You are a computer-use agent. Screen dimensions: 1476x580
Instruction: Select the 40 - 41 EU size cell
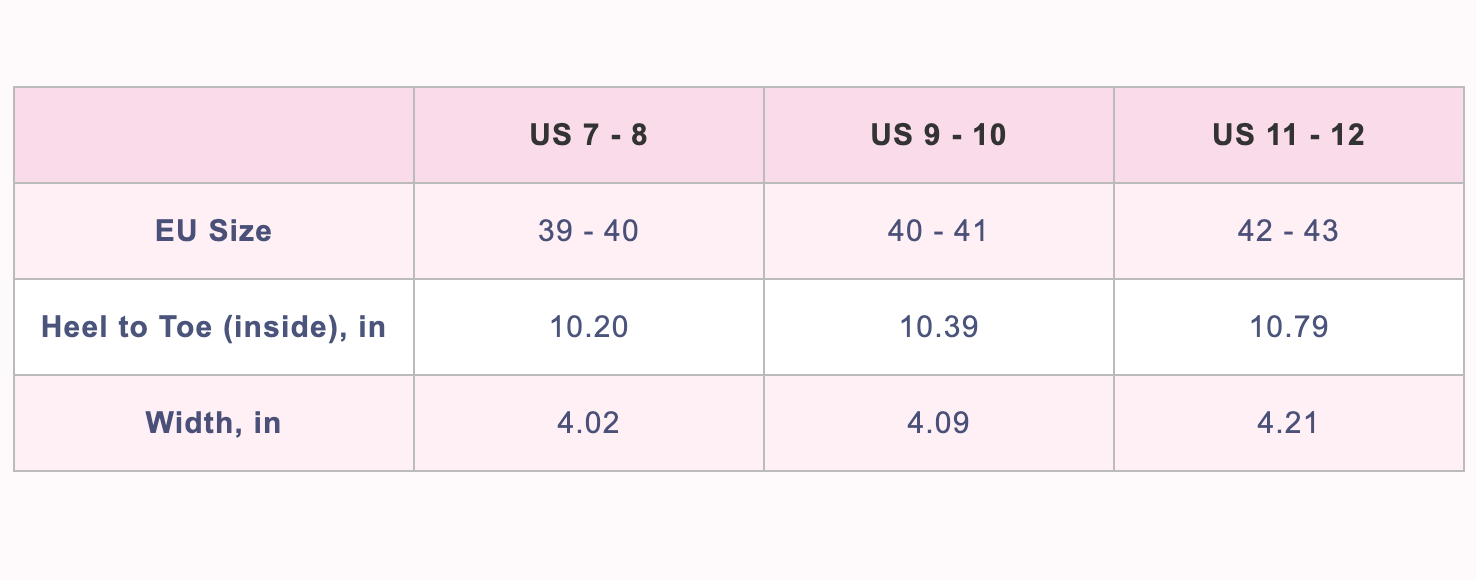point(938,231)
